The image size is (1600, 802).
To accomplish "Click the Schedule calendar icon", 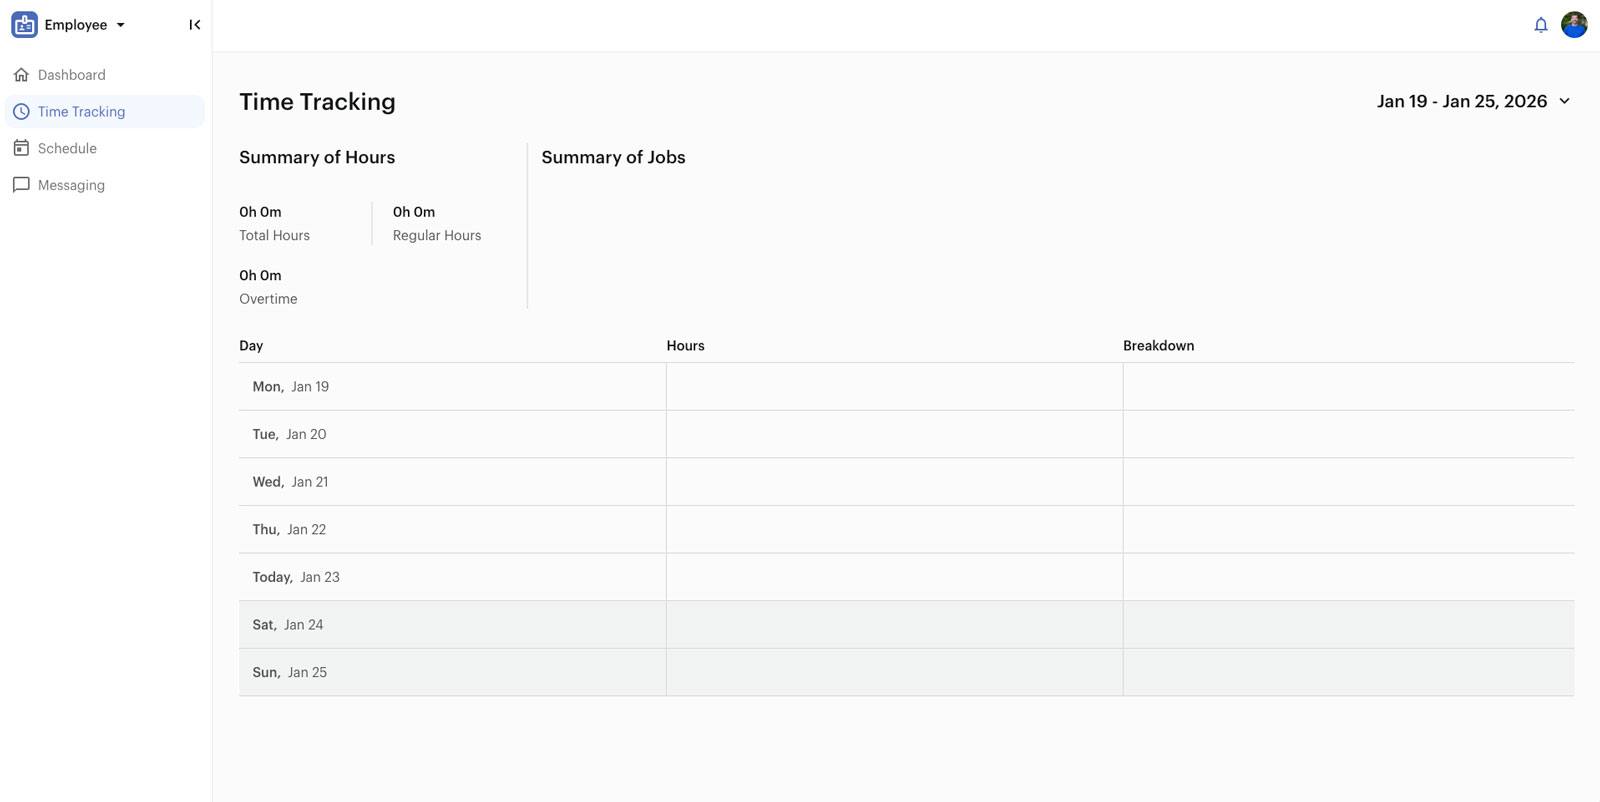I will [21, 148].
